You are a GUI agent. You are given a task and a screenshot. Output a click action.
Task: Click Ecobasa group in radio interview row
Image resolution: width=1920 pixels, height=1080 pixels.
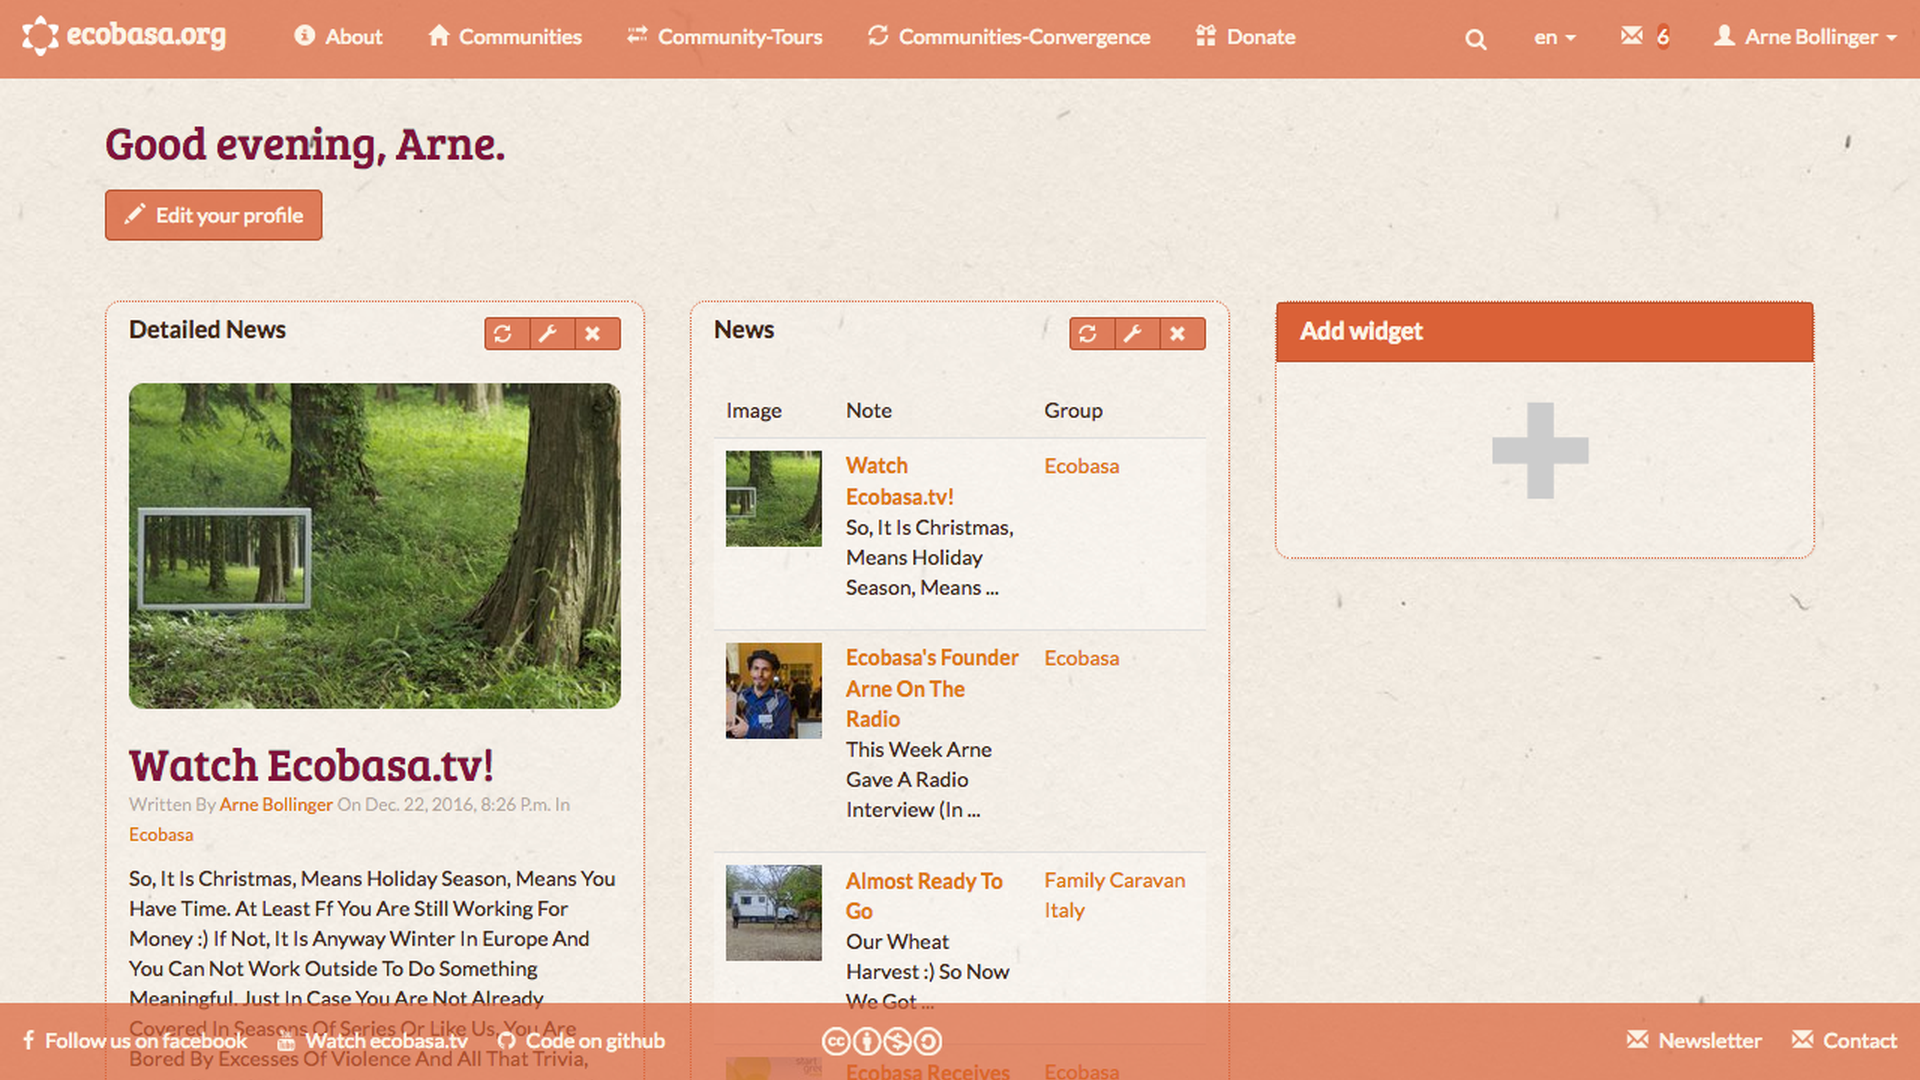click(1081, 659)
